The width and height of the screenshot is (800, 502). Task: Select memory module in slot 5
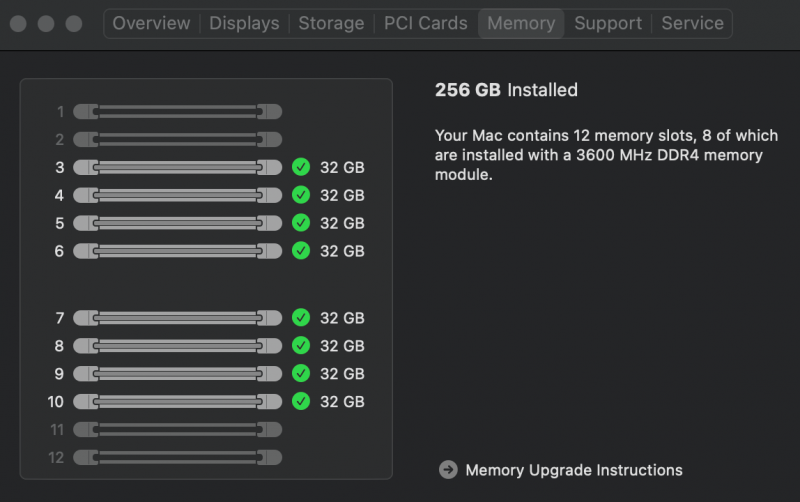(177, 223)
